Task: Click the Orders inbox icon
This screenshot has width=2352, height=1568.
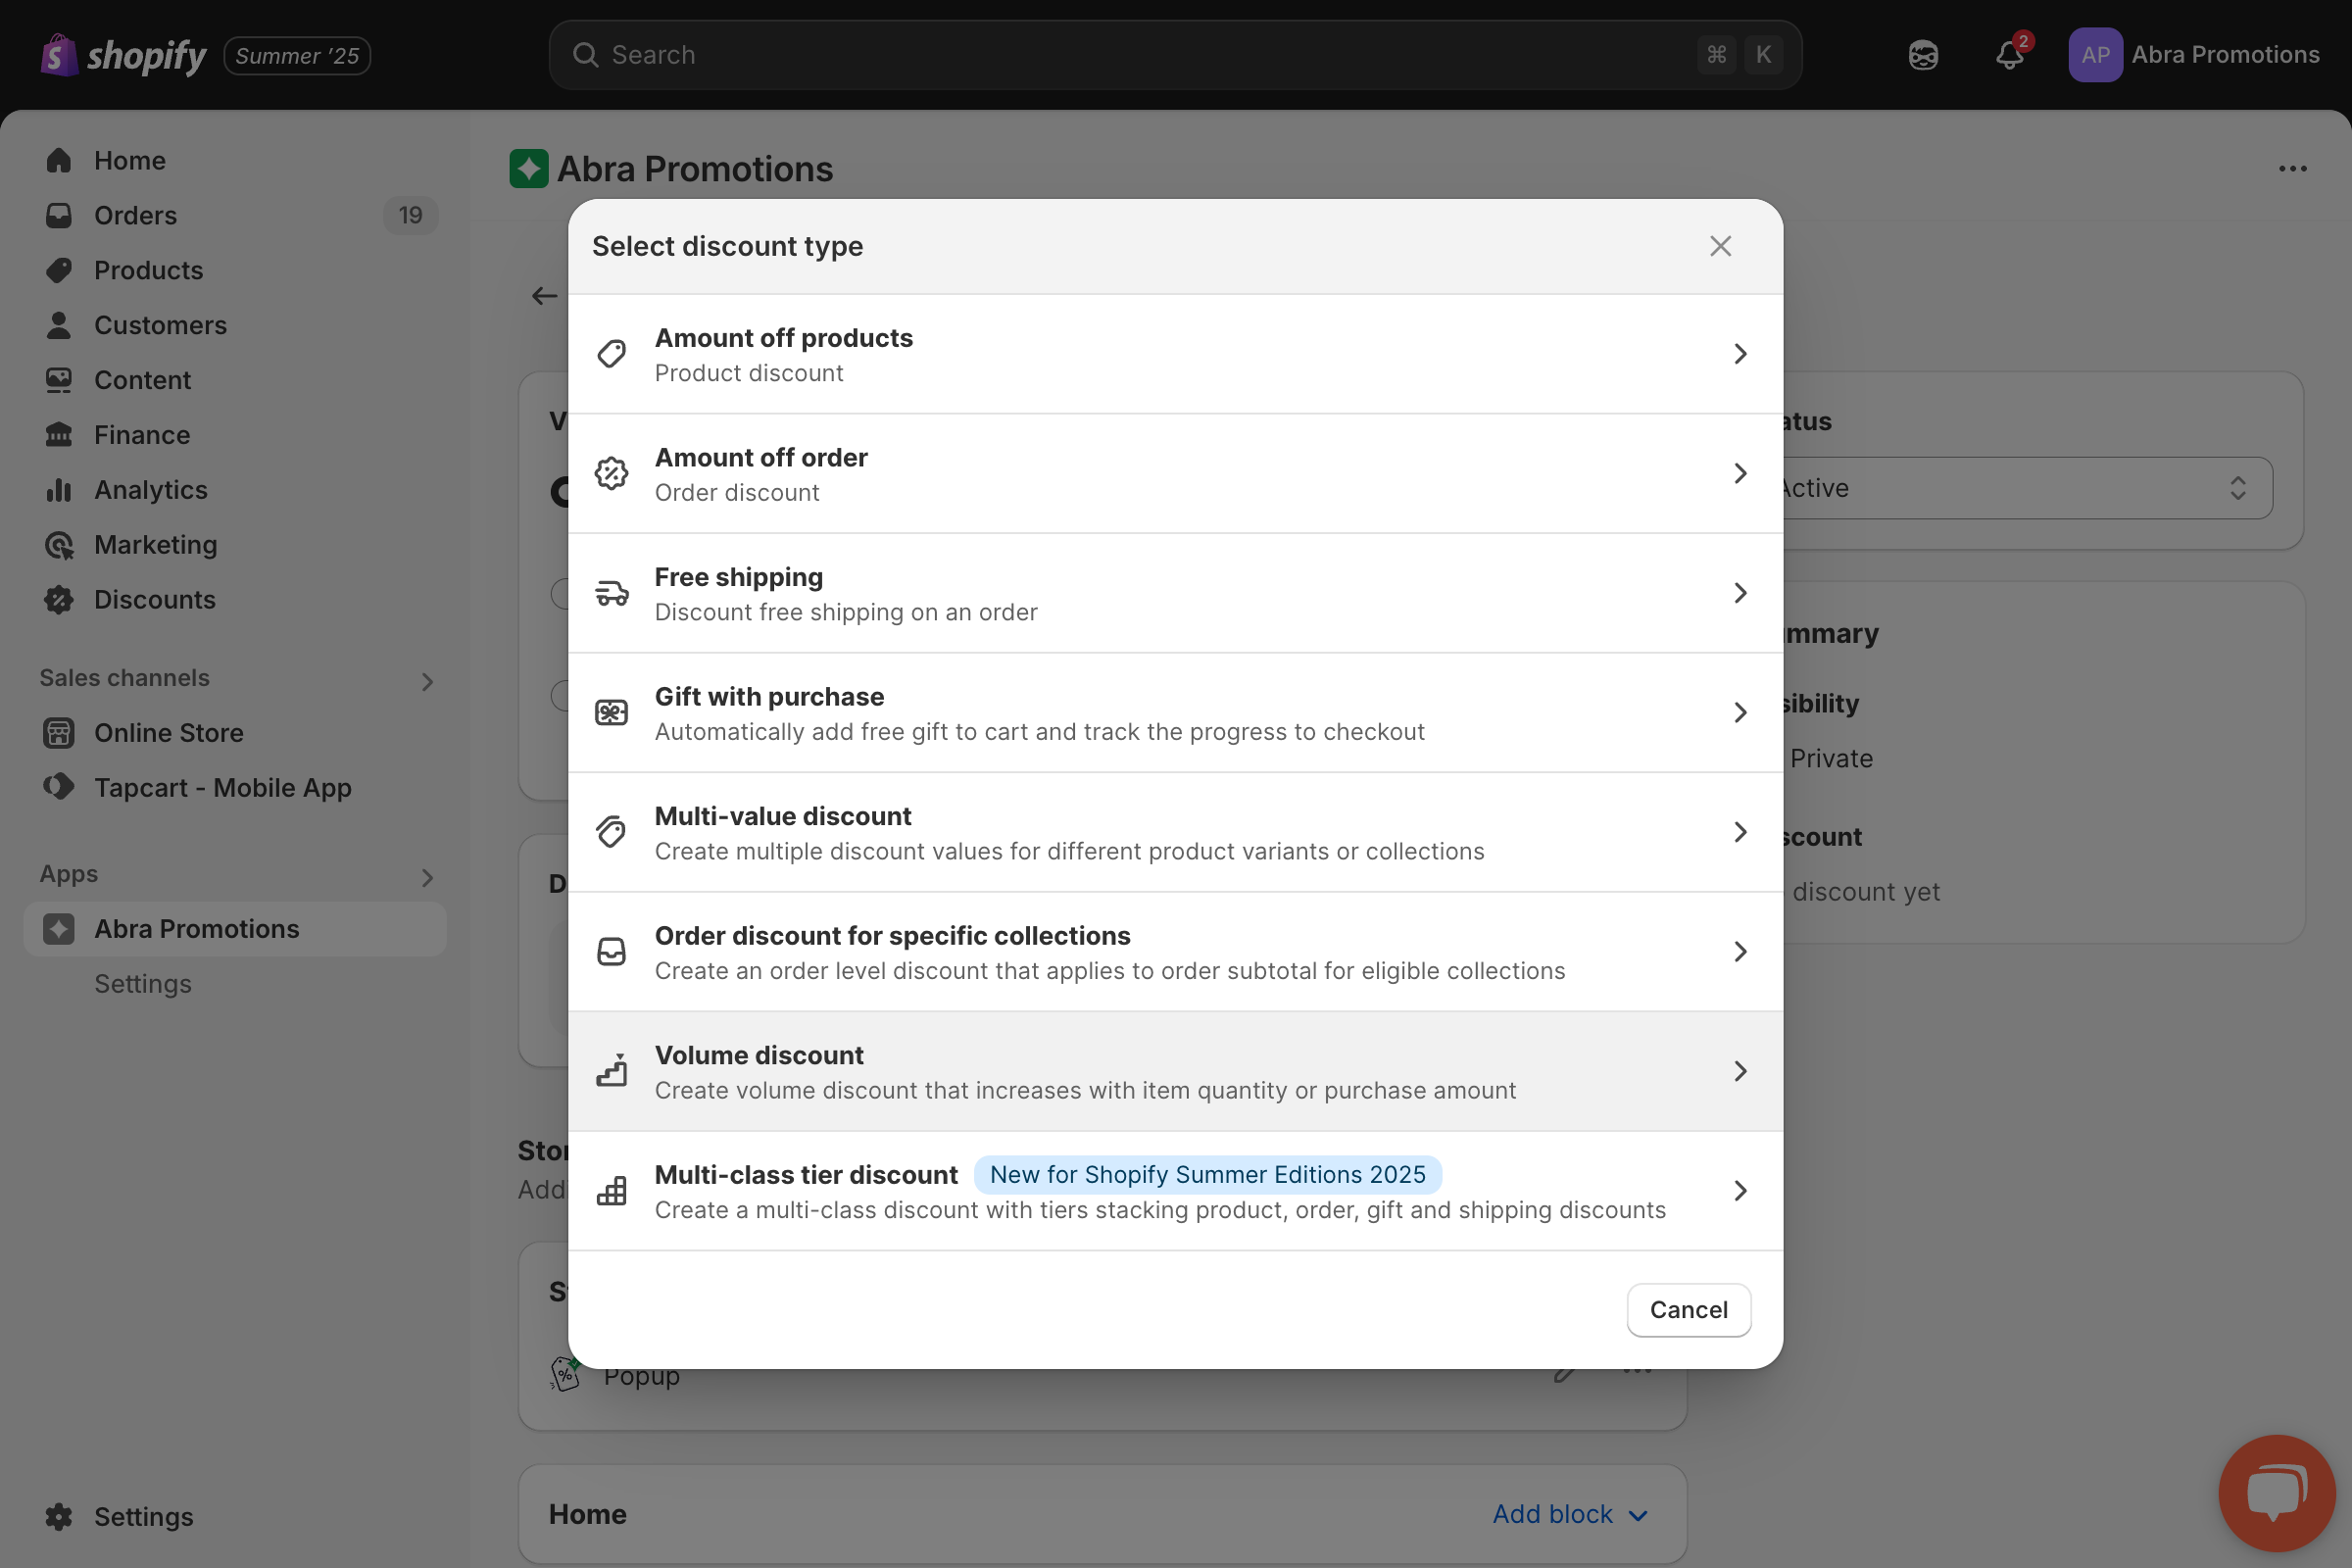Action: (59, 216)
